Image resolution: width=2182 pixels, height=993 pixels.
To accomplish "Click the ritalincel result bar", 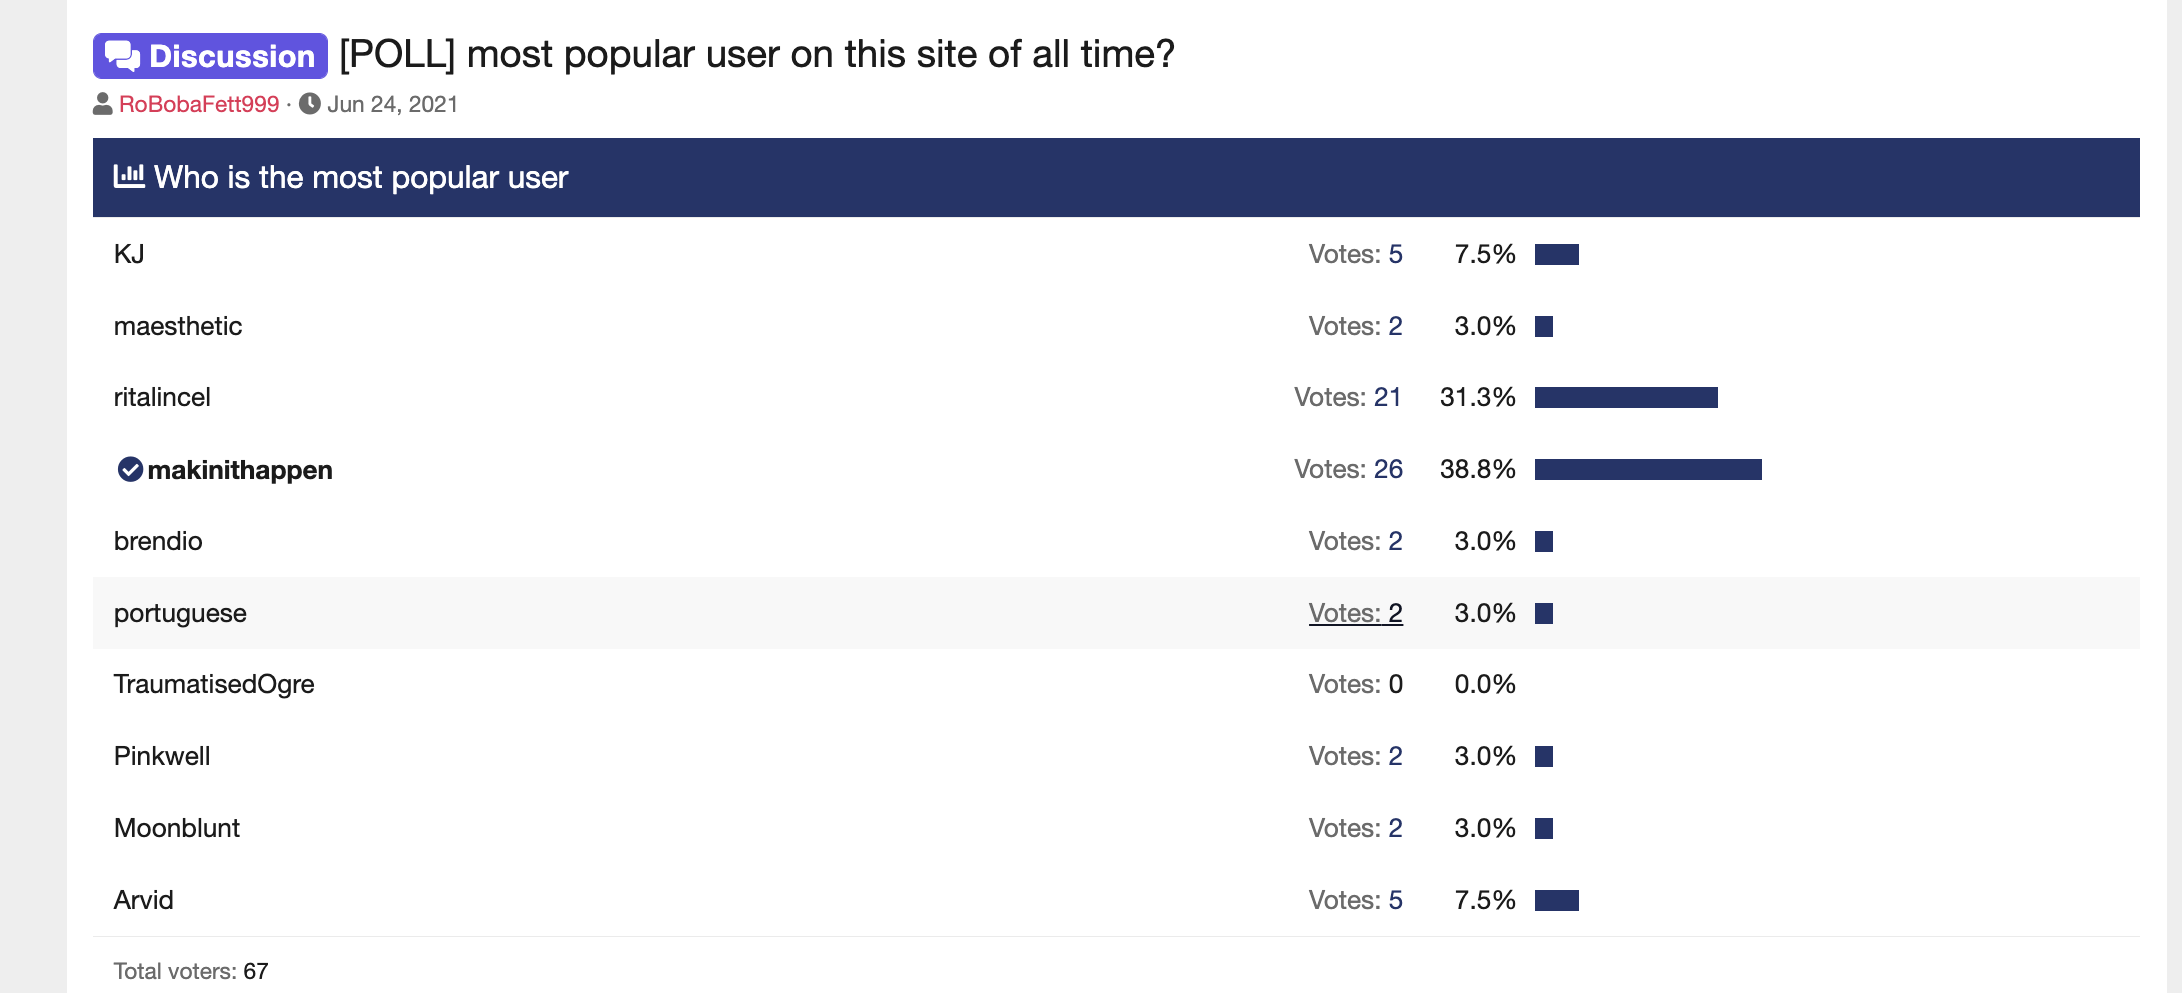I will (1626, 397).
